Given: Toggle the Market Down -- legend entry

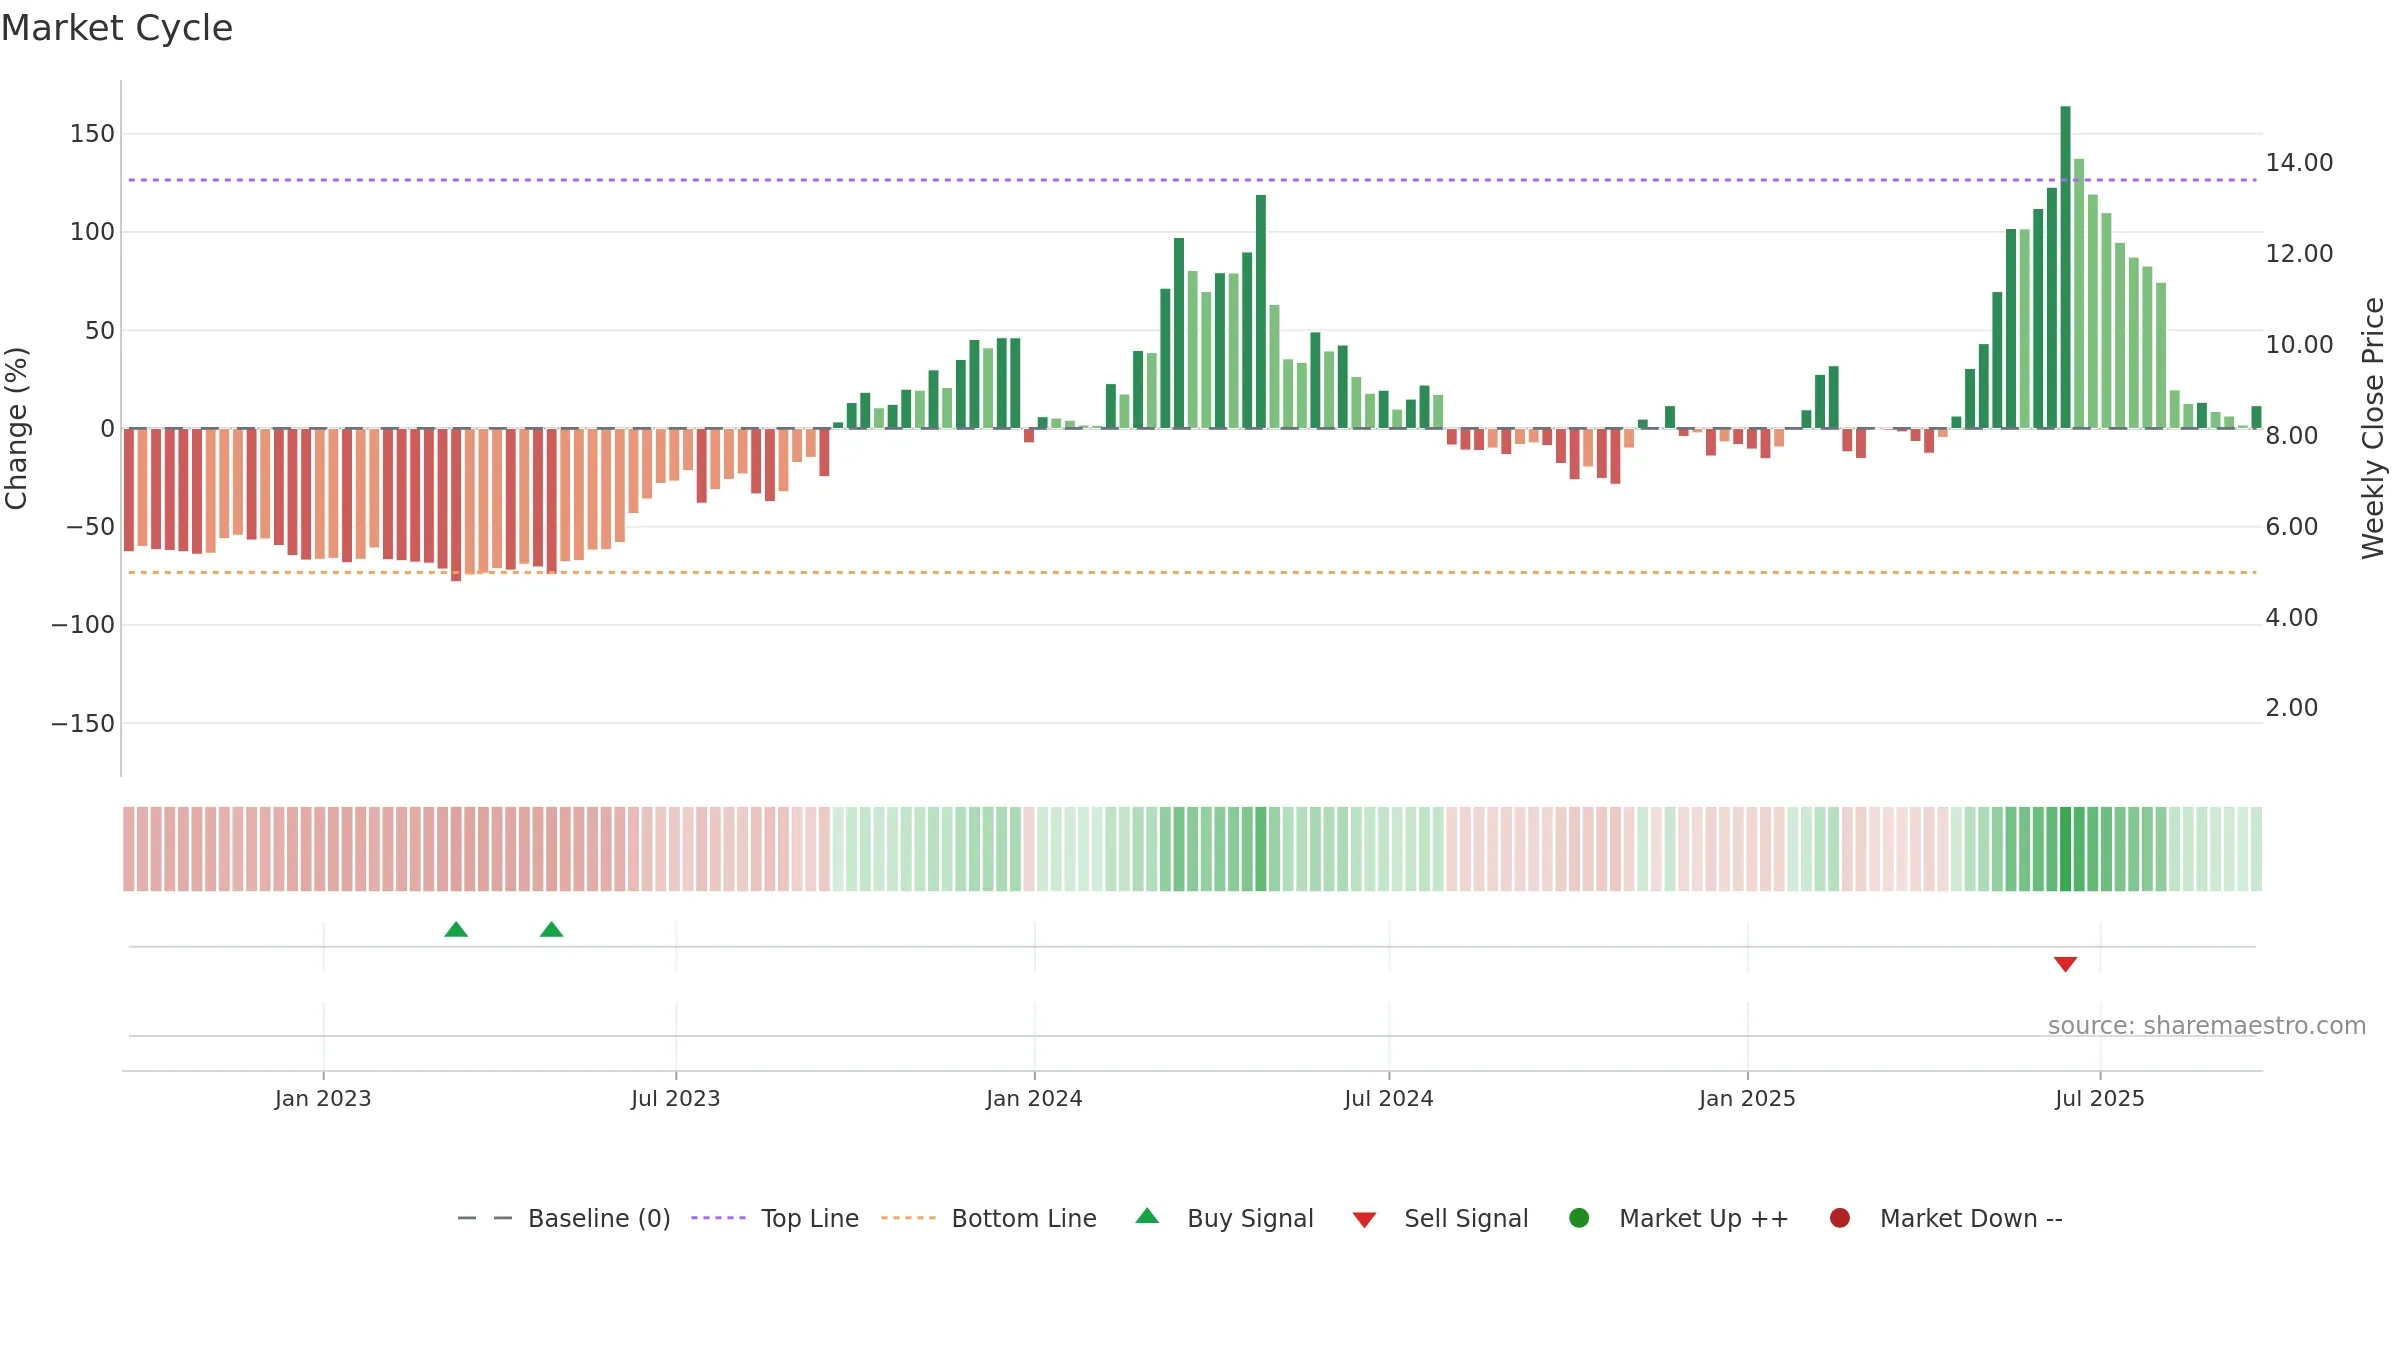Looking at the screenshot, I should tap(1946, 1218).
